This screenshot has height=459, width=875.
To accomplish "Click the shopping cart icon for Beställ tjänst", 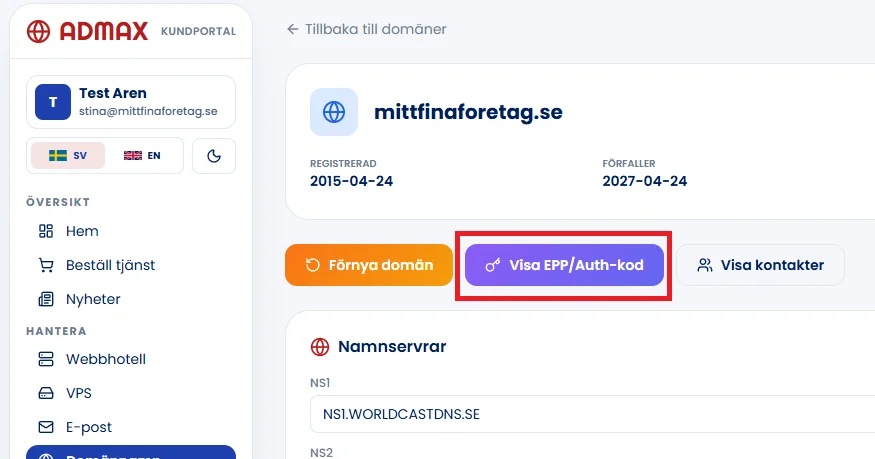I will (46, 265).
